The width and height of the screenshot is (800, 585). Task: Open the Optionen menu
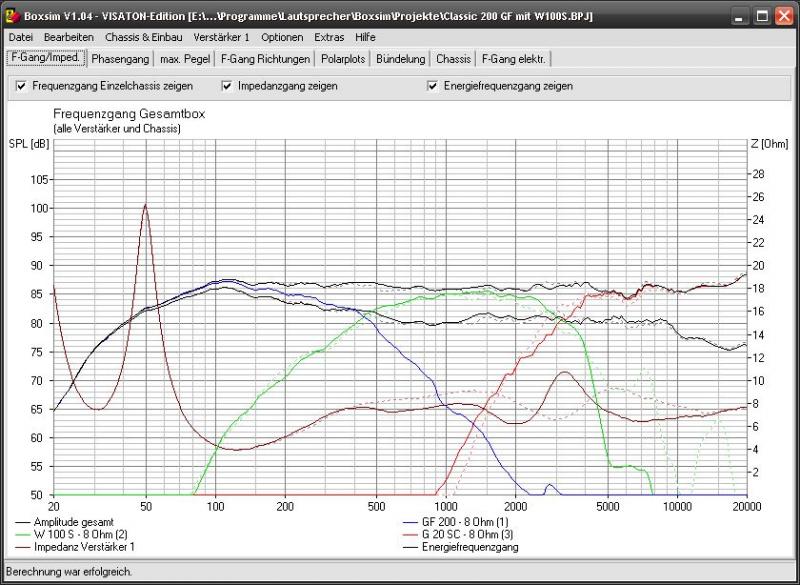(x=282, y=37)
